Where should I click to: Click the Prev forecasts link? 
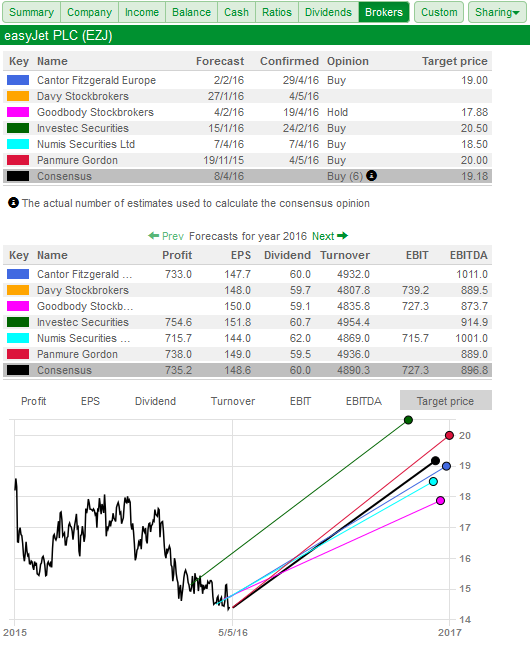pos(173,236)
